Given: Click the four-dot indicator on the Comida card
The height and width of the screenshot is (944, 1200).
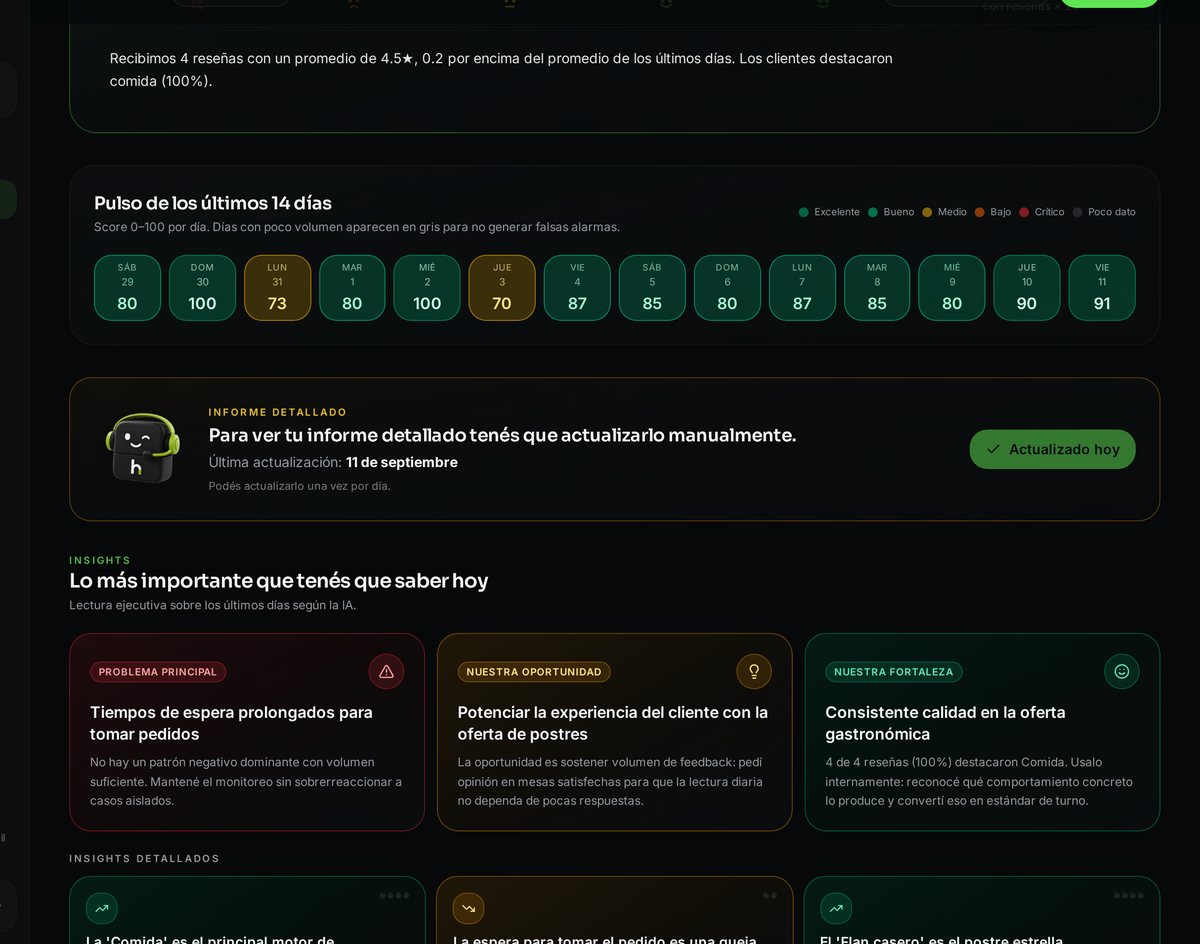Looking at the screenshot, I should (394, 895).
